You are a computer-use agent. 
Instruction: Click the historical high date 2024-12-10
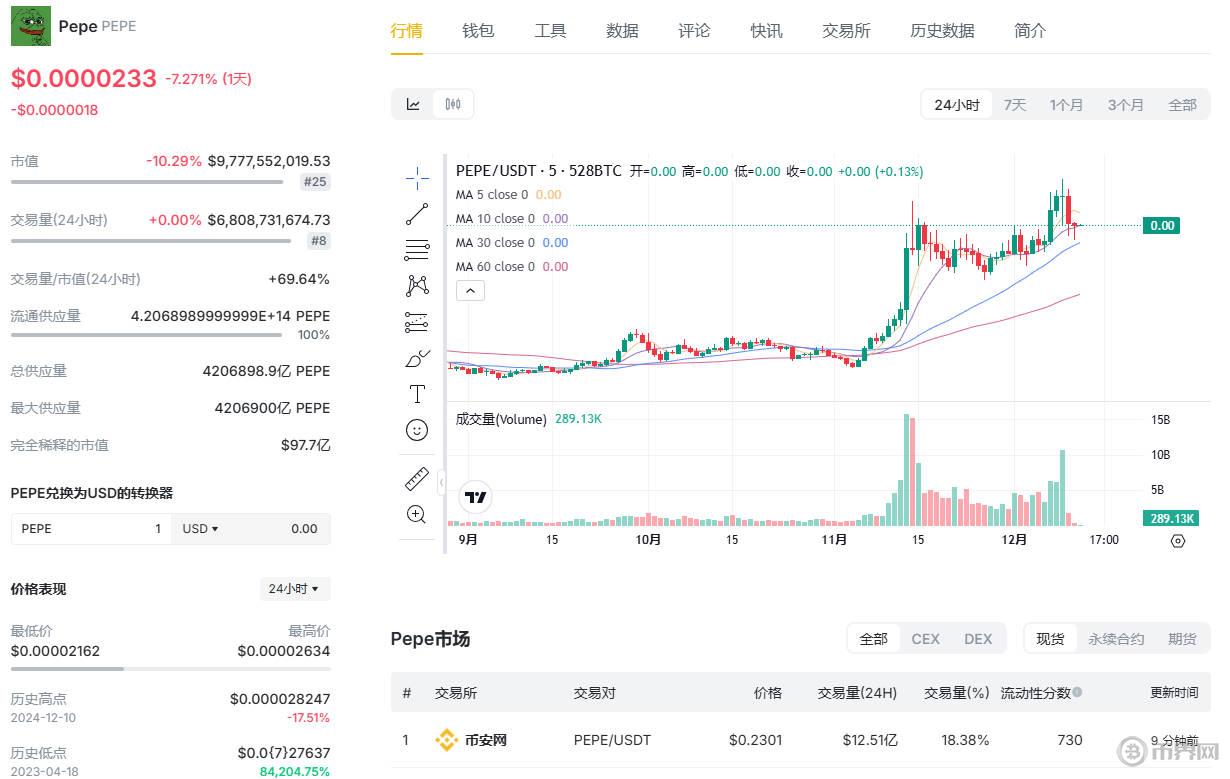click(x=41, y=718)
